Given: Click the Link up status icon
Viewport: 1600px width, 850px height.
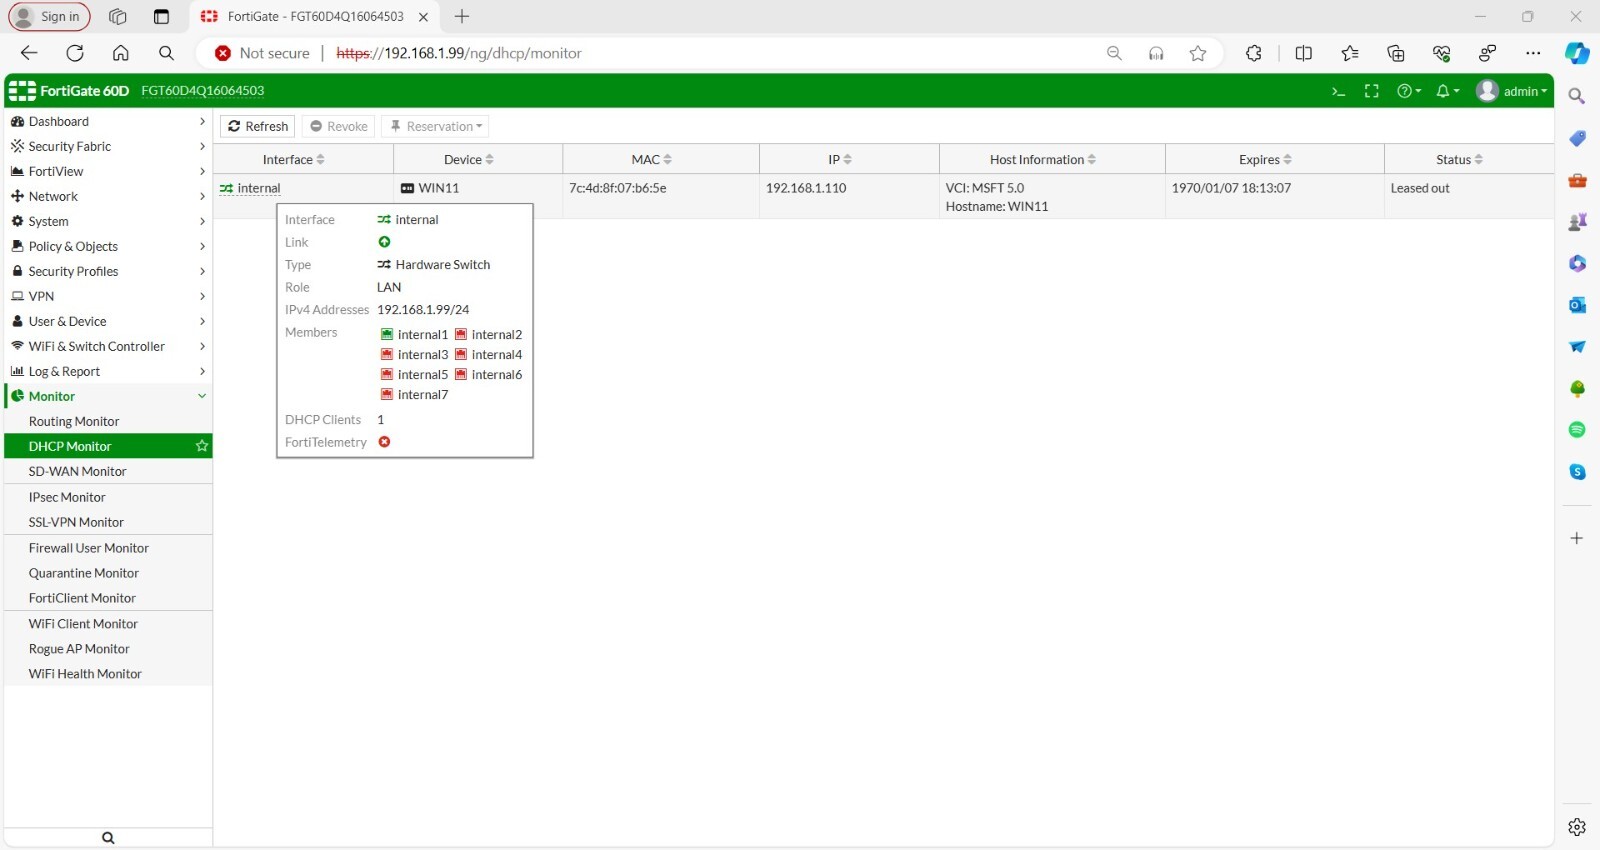Looking at the screenshot, I should (384, 242).
